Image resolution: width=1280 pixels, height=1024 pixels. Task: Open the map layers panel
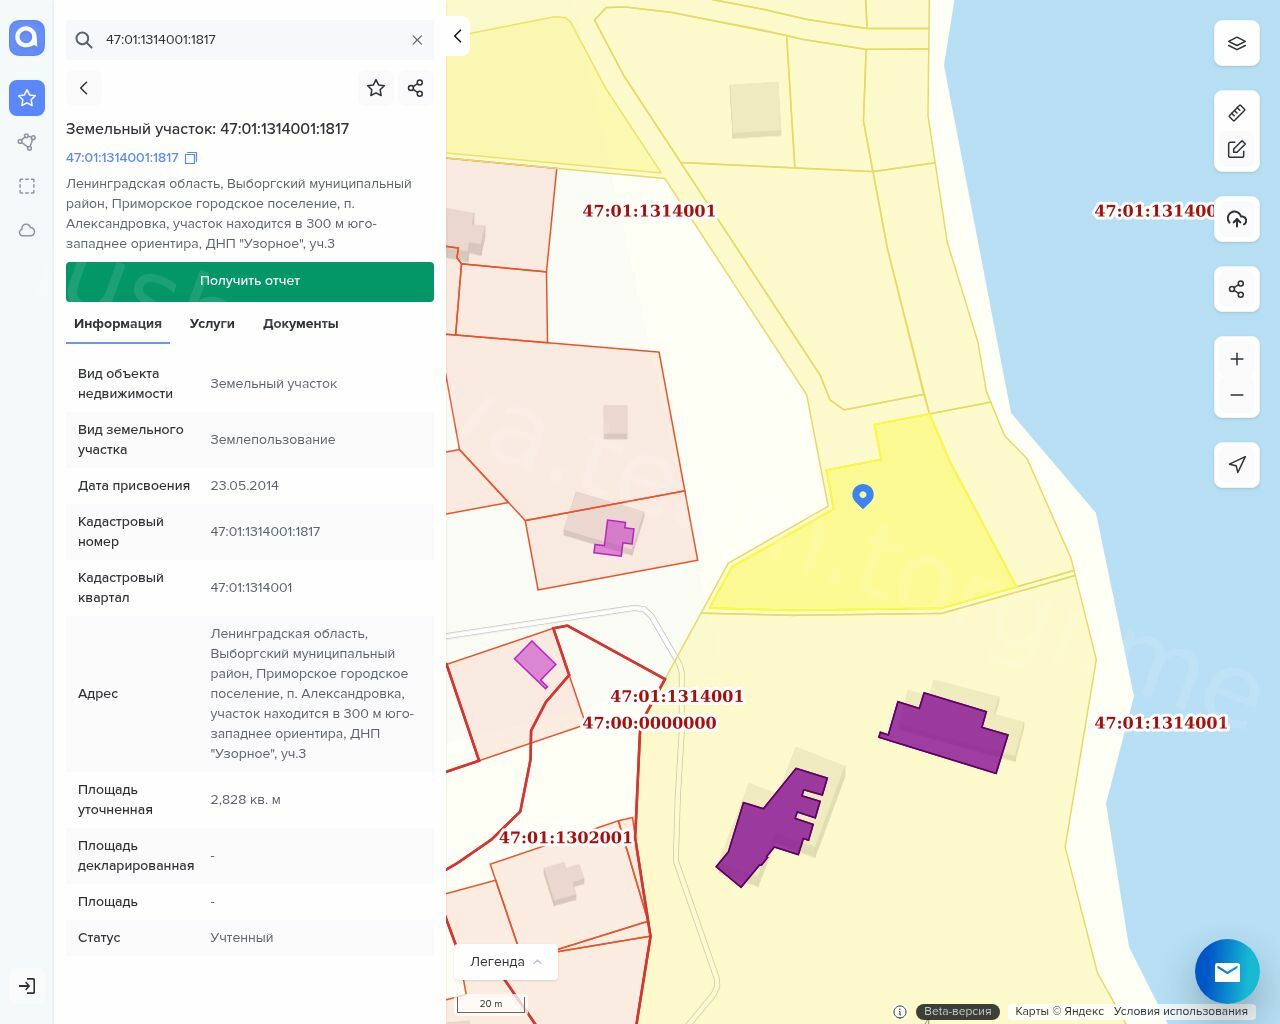(x=1237, y=44)
